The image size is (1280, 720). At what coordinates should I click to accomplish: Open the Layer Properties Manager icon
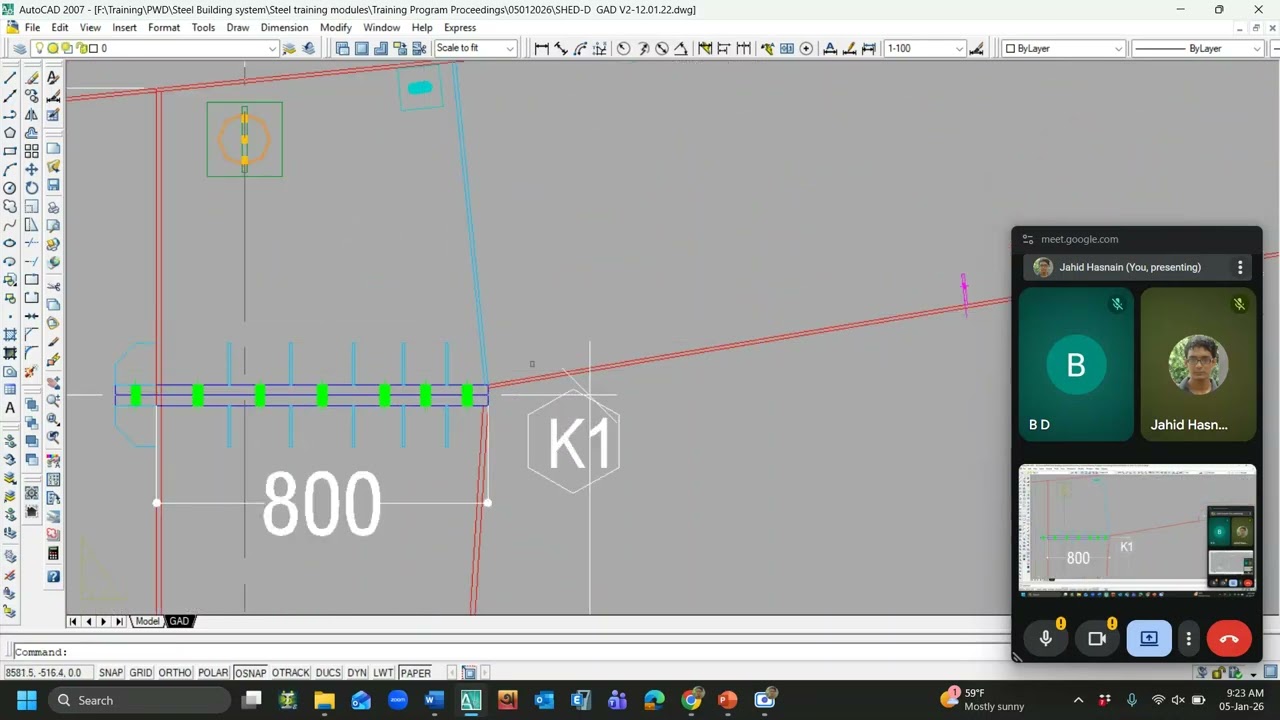click(19, 48)
